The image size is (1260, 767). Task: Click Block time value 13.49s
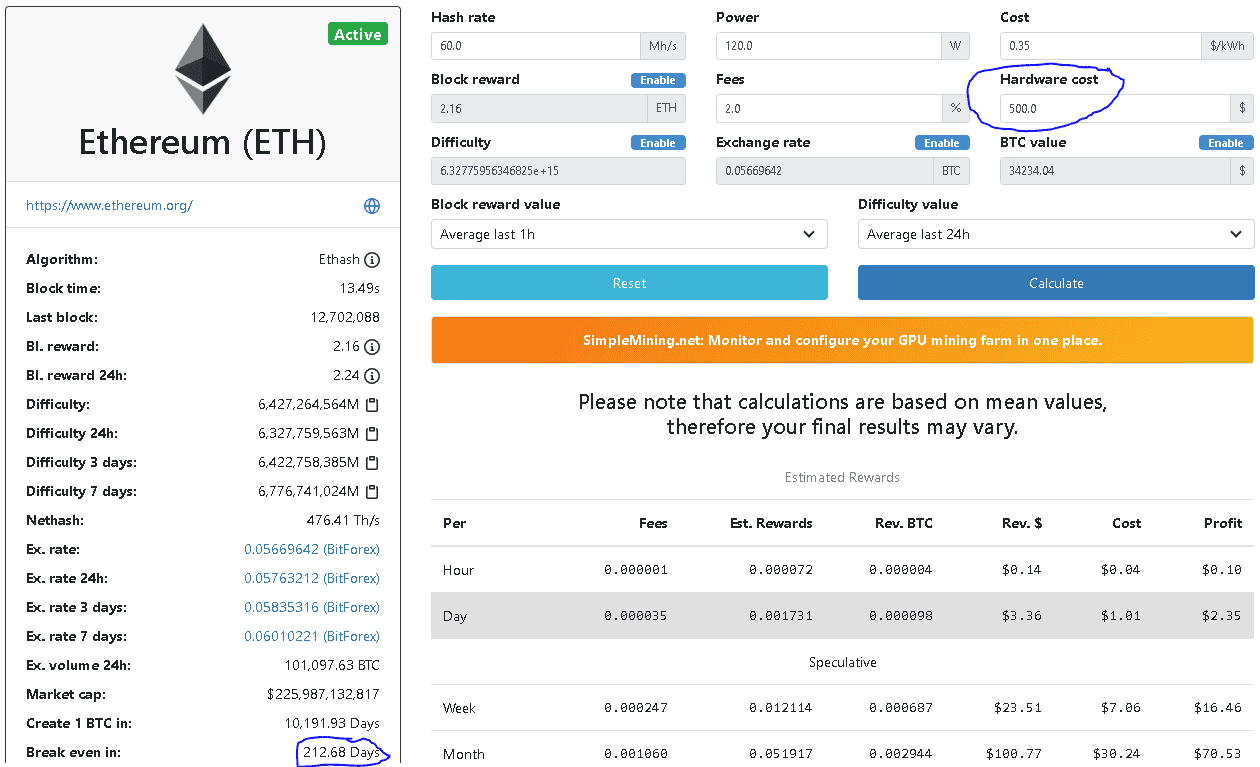(360, 289)
